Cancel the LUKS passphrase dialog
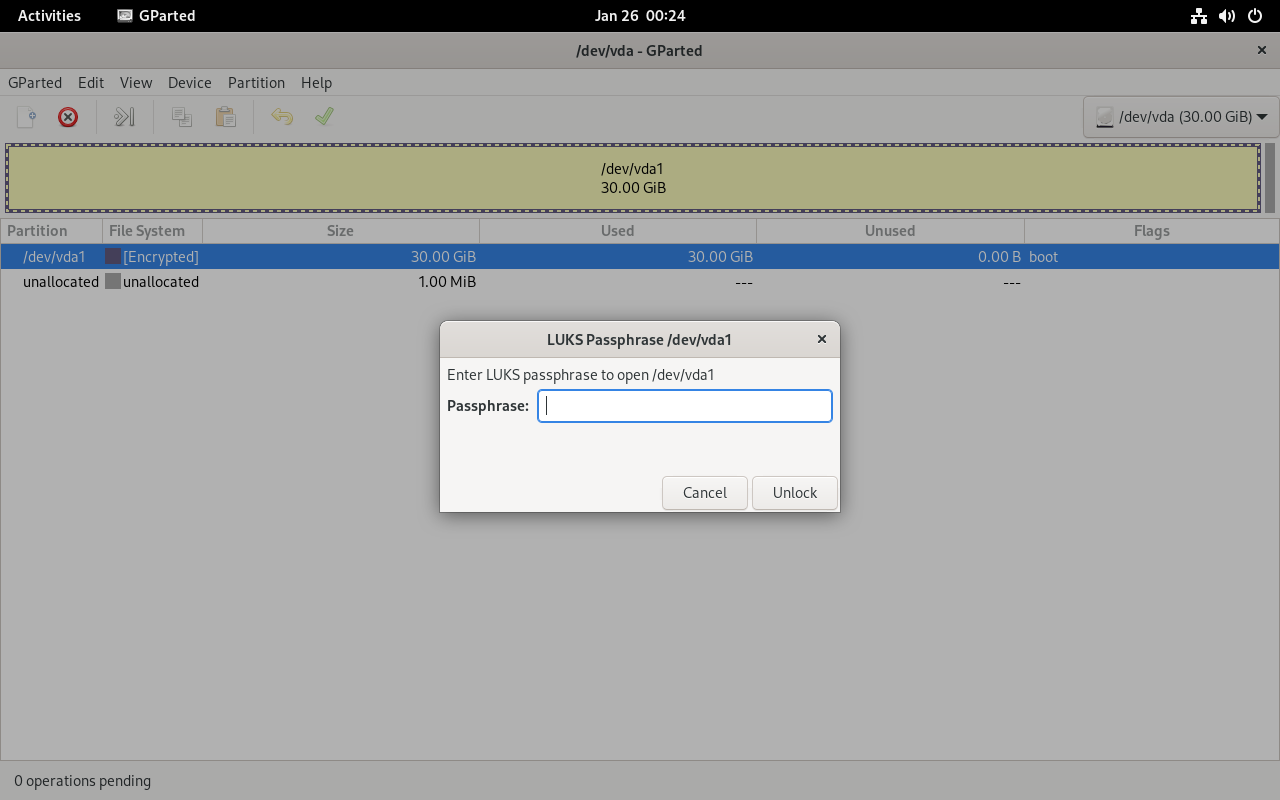 pos(704,492)
